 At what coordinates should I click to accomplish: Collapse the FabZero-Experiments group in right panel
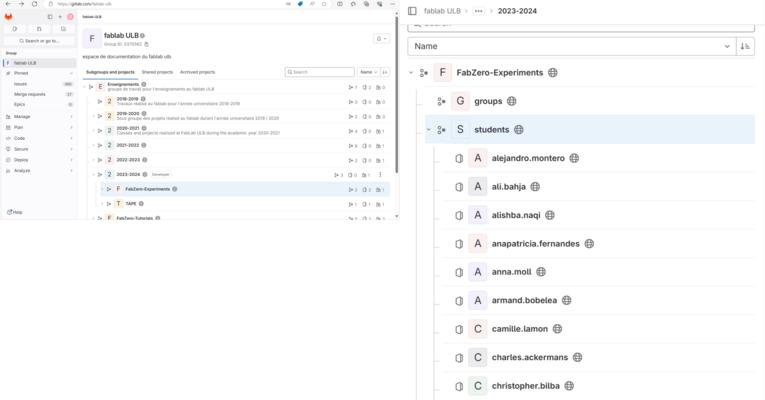411,73
